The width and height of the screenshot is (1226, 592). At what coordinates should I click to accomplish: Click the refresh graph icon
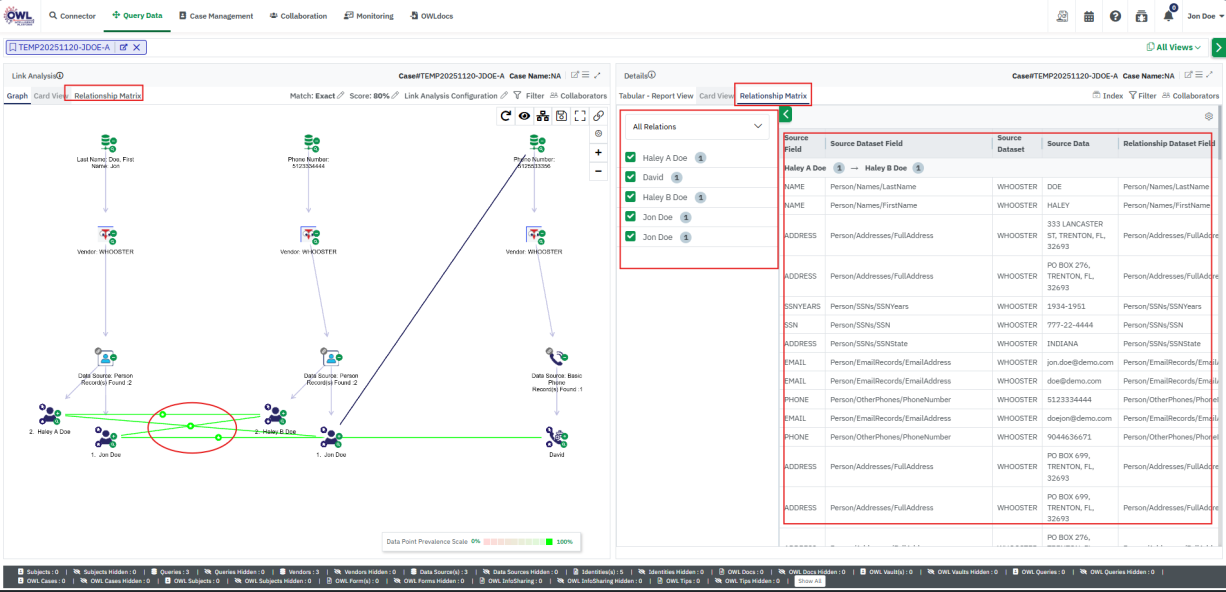pos(507,116)
